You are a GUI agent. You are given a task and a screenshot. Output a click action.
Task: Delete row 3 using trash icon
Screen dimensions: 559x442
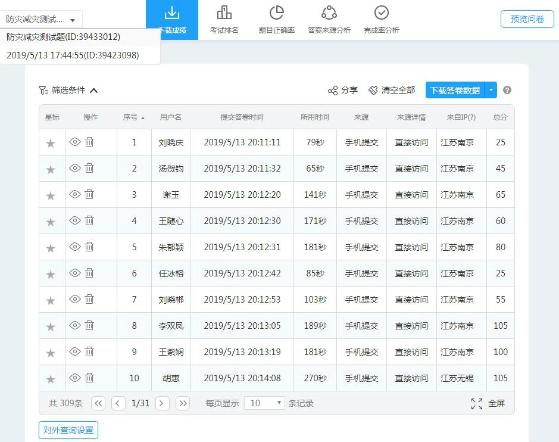pos(89,194)
